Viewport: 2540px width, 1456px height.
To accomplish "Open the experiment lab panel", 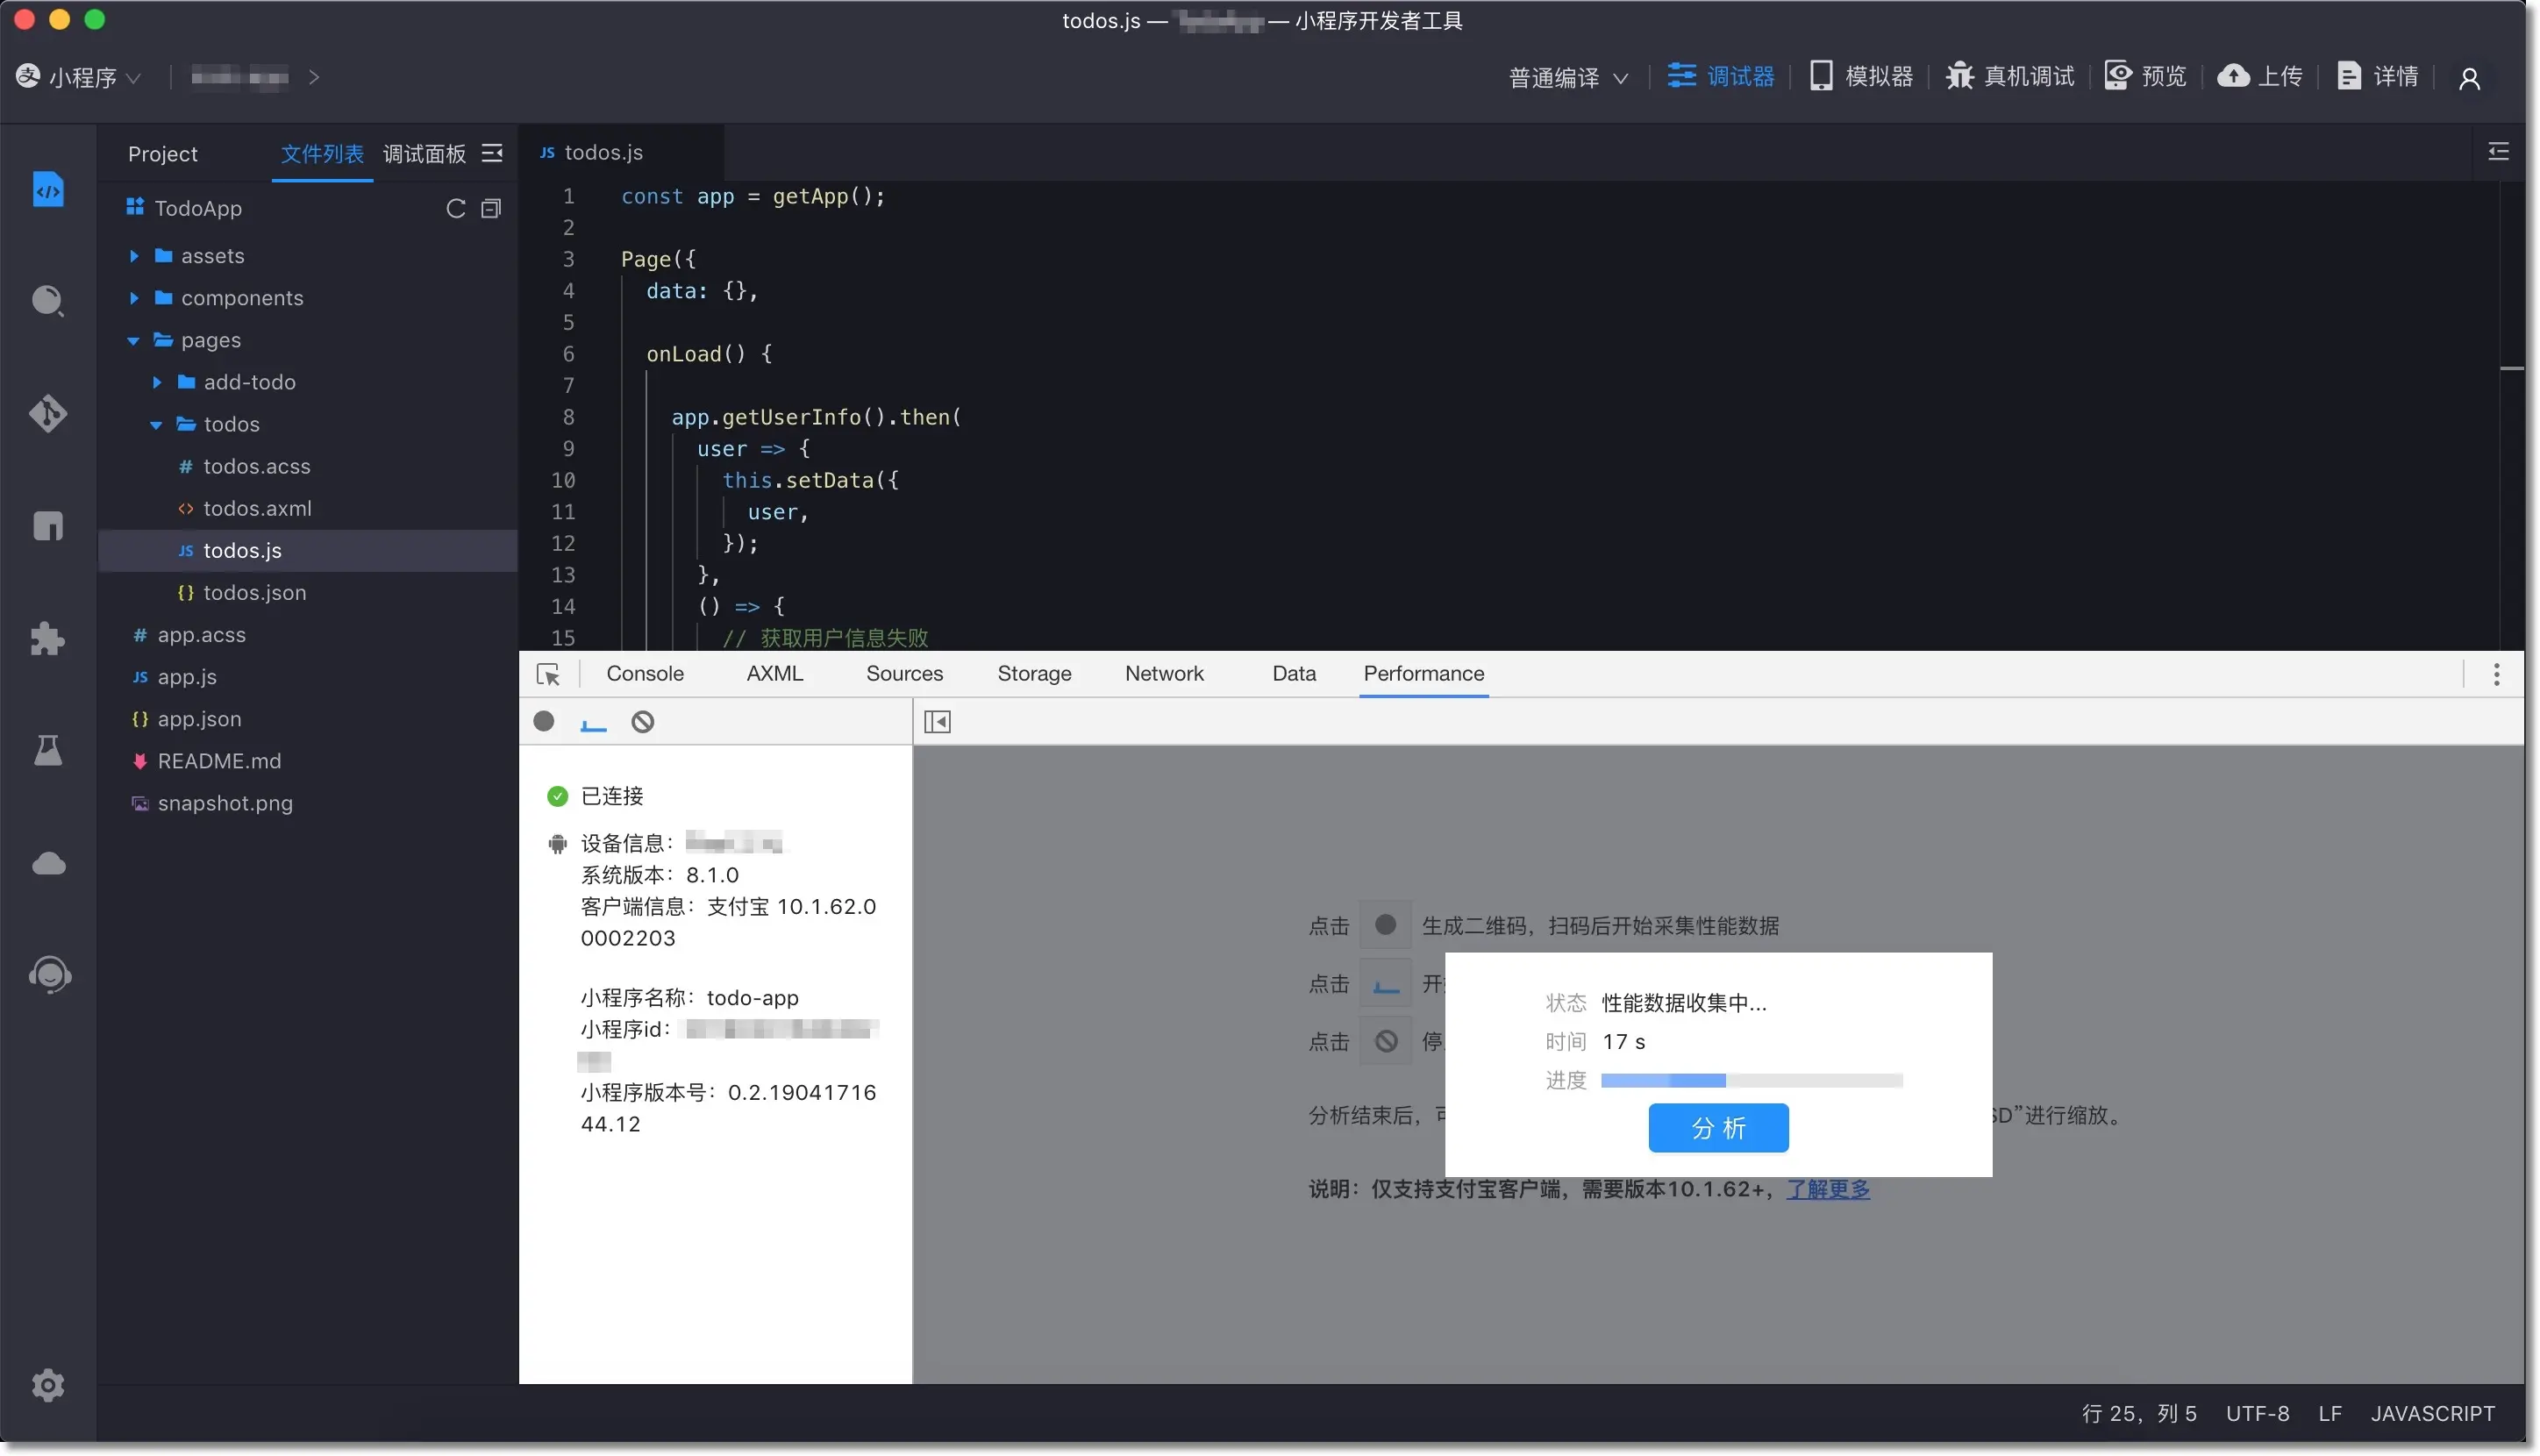I will pyautogui.click(x=48, y=751).
